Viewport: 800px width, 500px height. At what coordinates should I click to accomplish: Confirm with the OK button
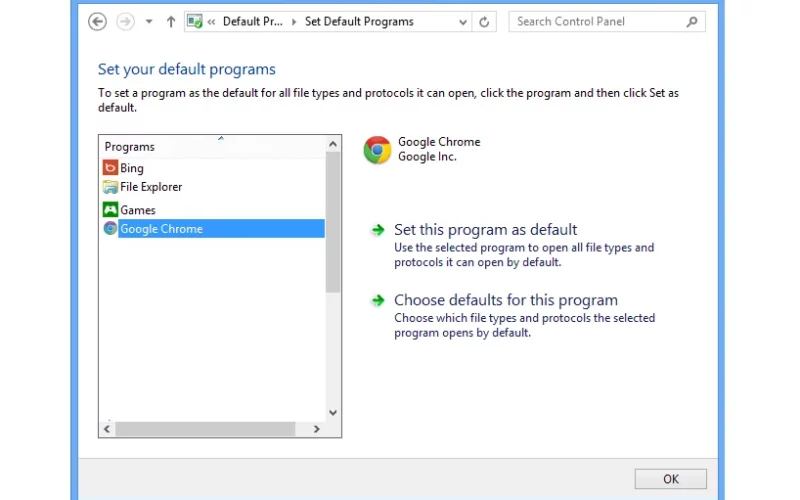670,479
